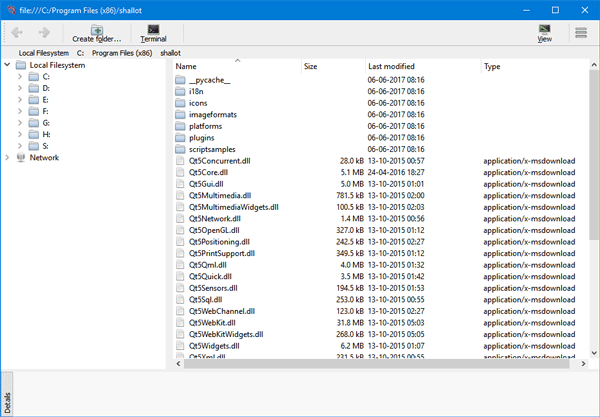The height and width of the screenshot is (417, 600).
Task: Expand the C: drive tree node
Action: pyautogui.click(x=20, y=77)
